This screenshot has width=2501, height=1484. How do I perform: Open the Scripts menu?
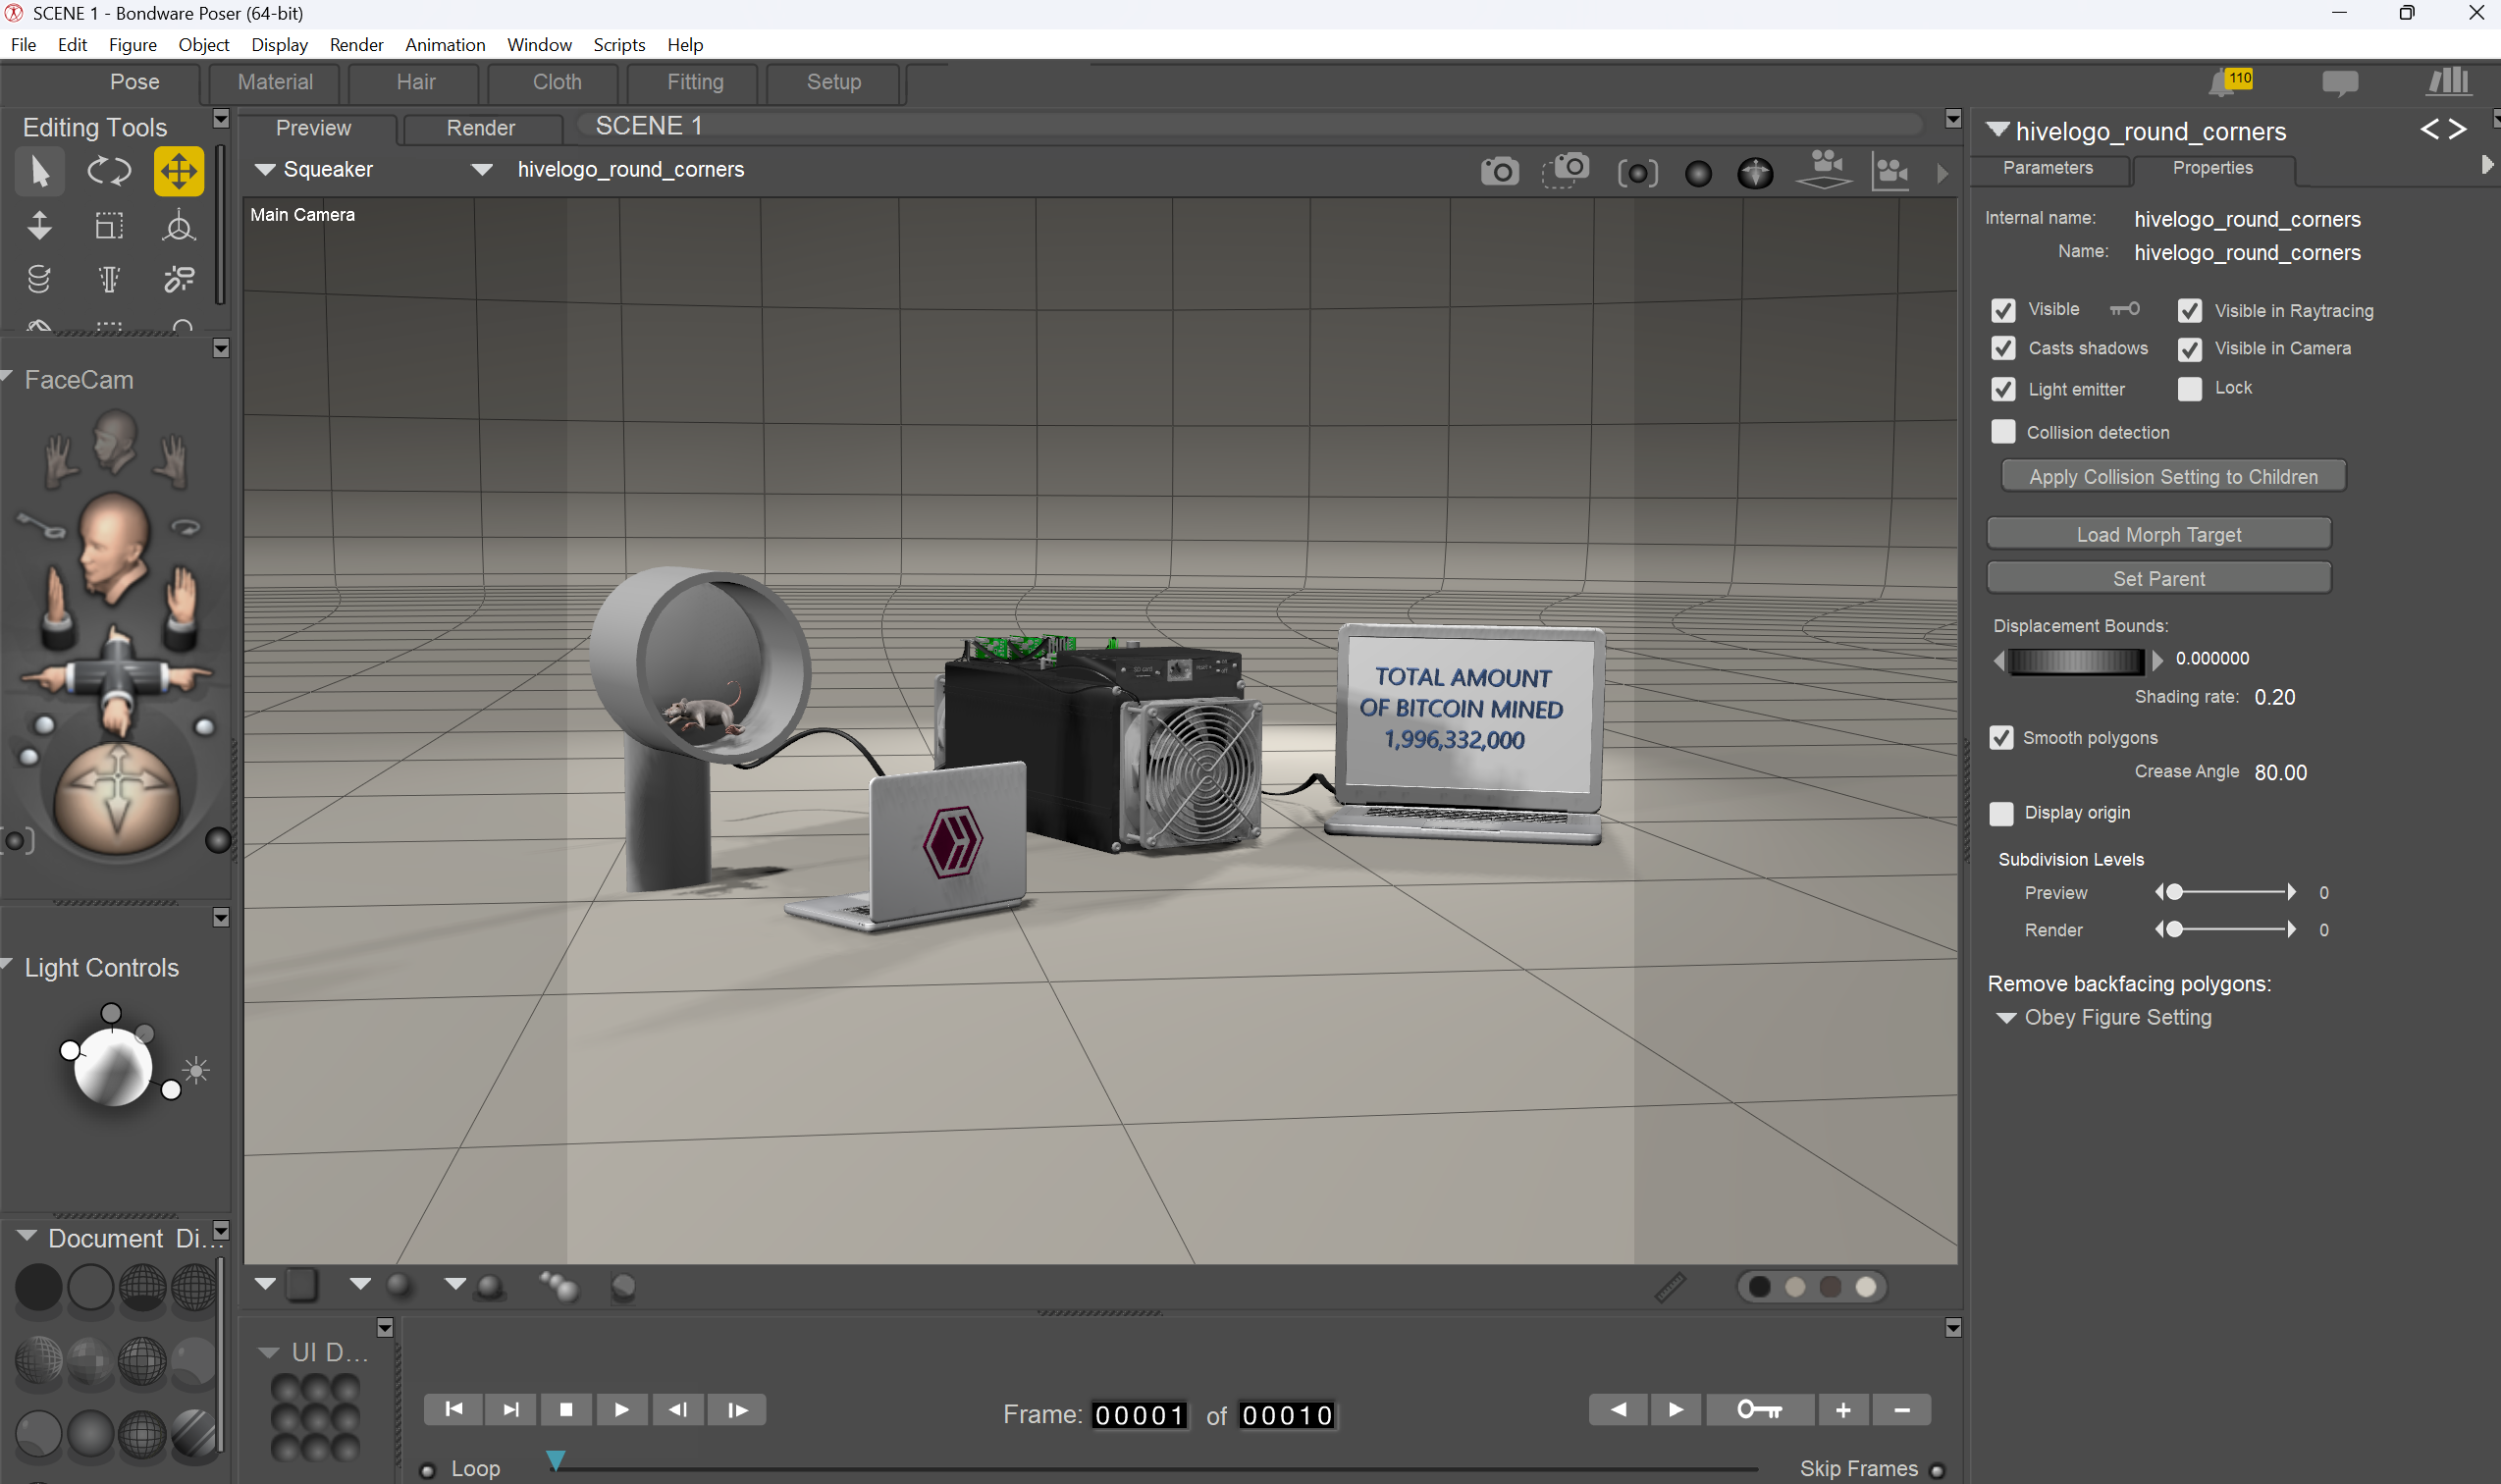(619, 45)
